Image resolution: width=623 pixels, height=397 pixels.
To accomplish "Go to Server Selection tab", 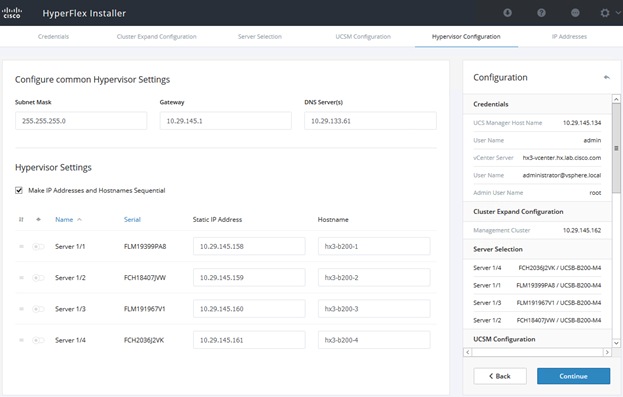I will tap(260, 37).
